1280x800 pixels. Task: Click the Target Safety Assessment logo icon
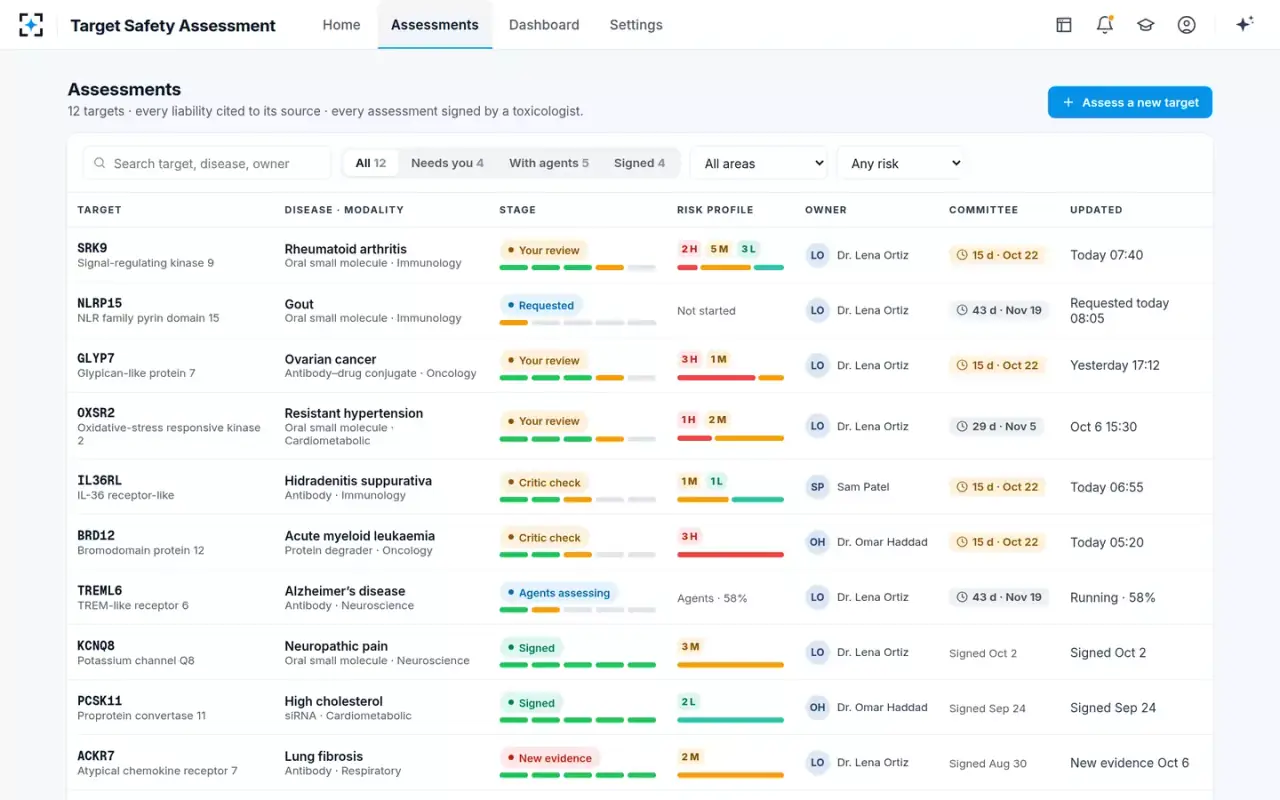tap(31, 25)
